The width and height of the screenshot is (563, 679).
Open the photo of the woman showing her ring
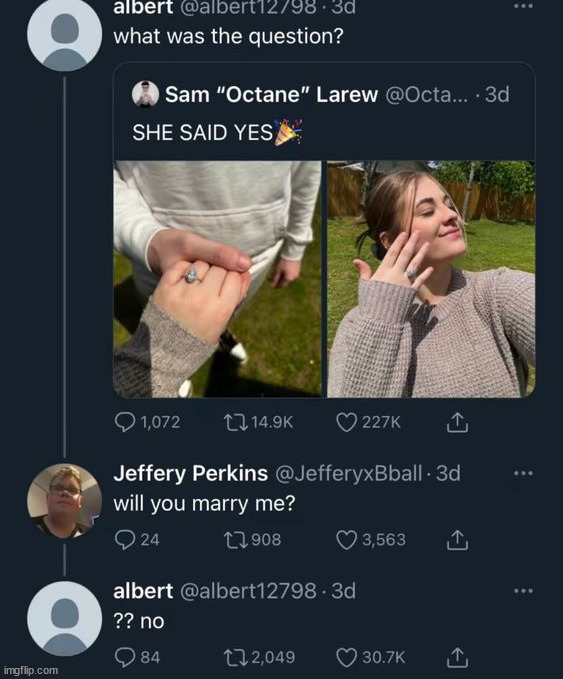coord(431,279)
